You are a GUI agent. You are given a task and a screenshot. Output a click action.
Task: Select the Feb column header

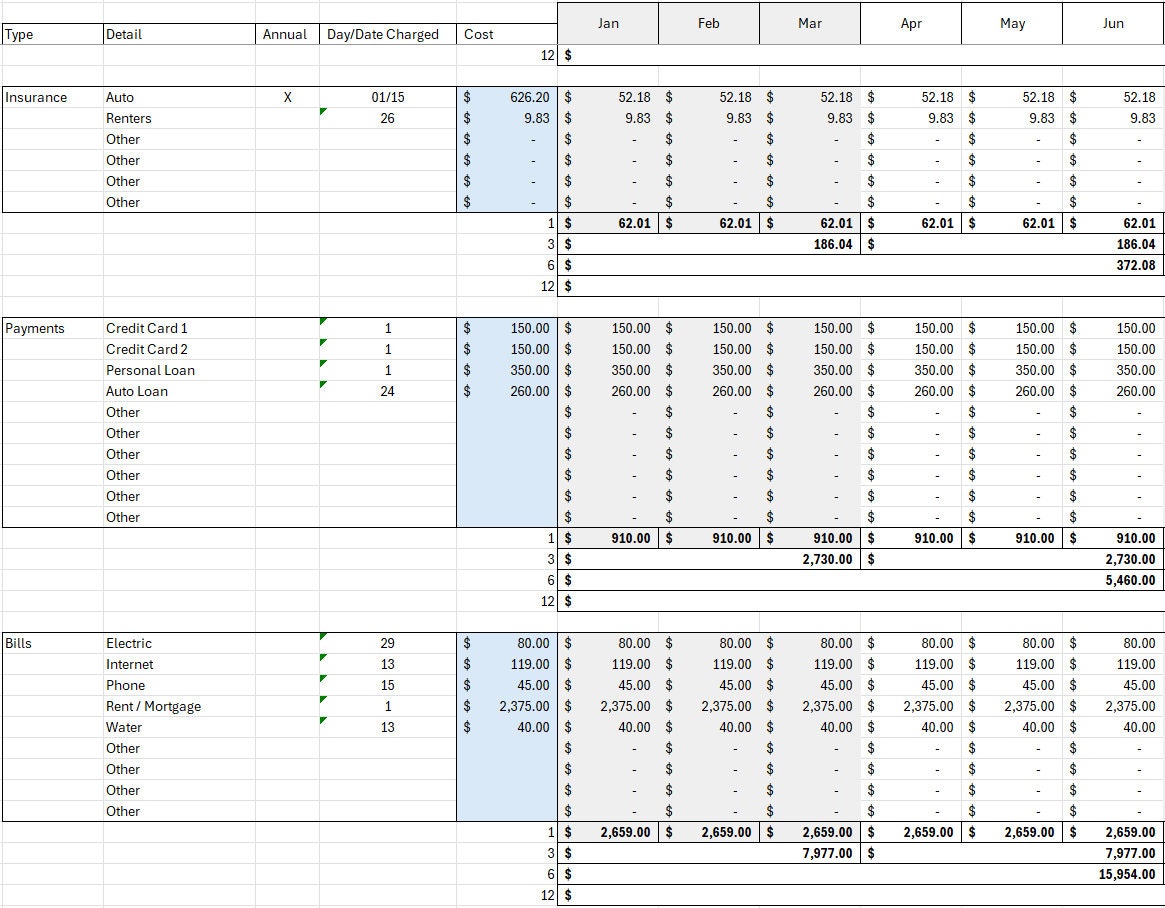point(709,23)
